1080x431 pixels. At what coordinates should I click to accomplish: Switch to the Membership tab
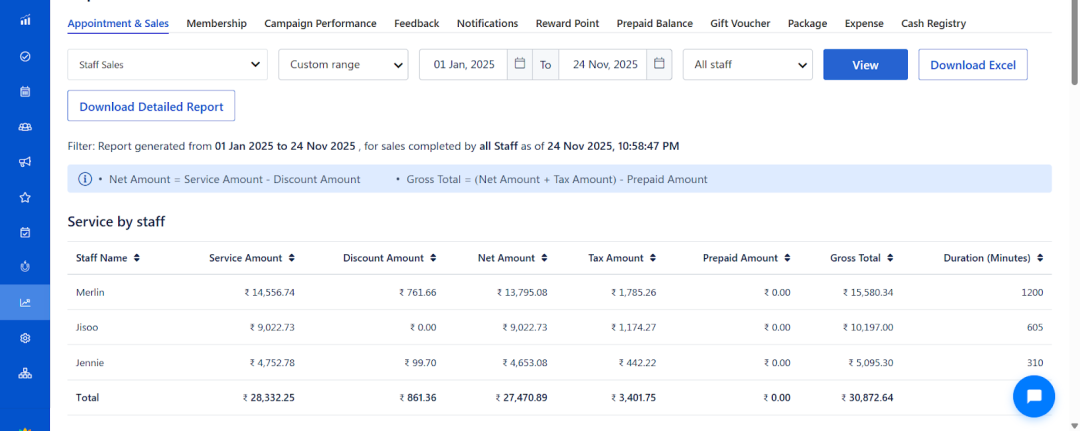coord(216,23)
